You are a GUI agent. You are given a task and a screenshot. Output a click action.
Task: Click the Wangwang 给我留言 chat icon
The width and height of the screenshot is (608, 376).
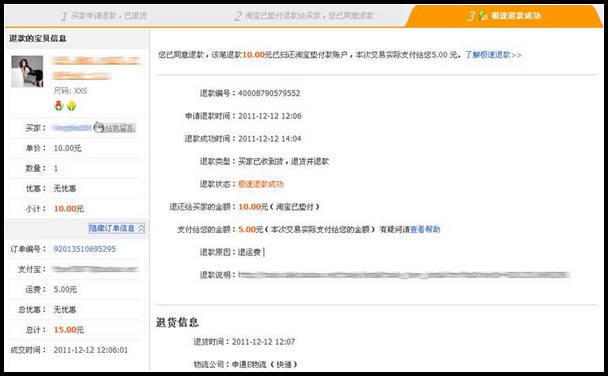(x=114, y=128)
